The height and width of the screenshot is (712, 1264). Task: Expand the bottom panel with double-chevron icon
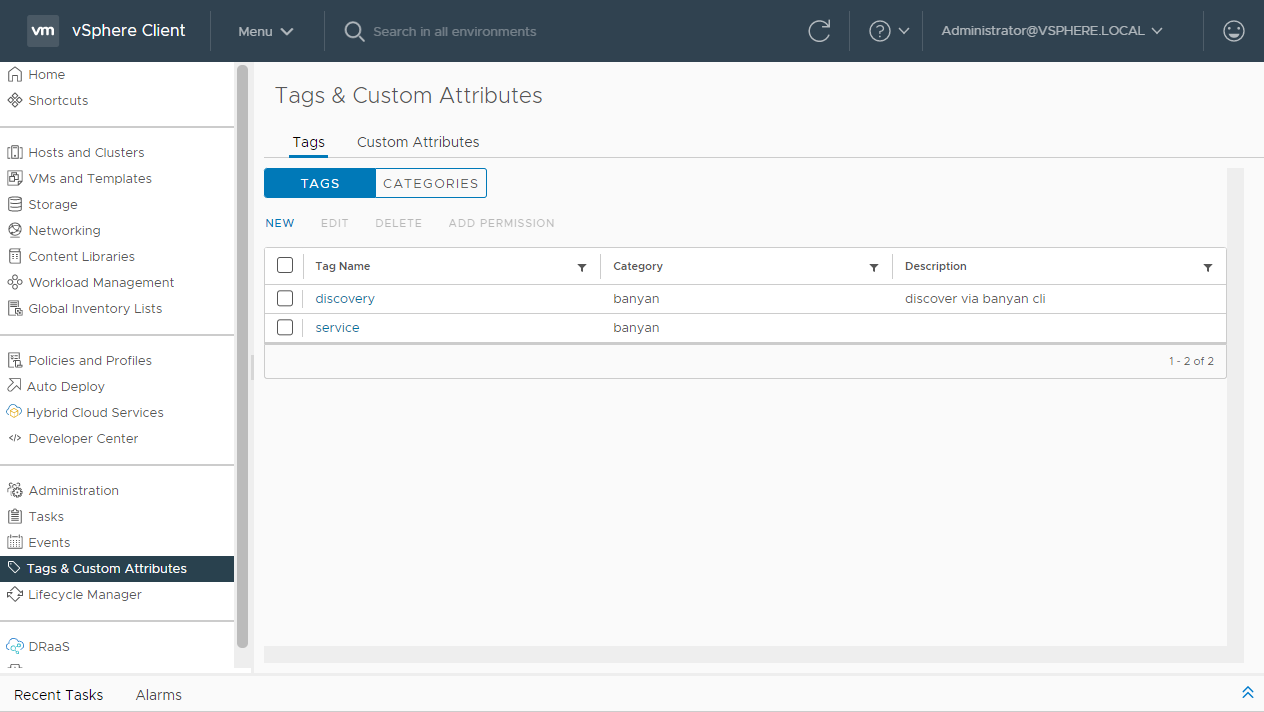(1247, 693)
